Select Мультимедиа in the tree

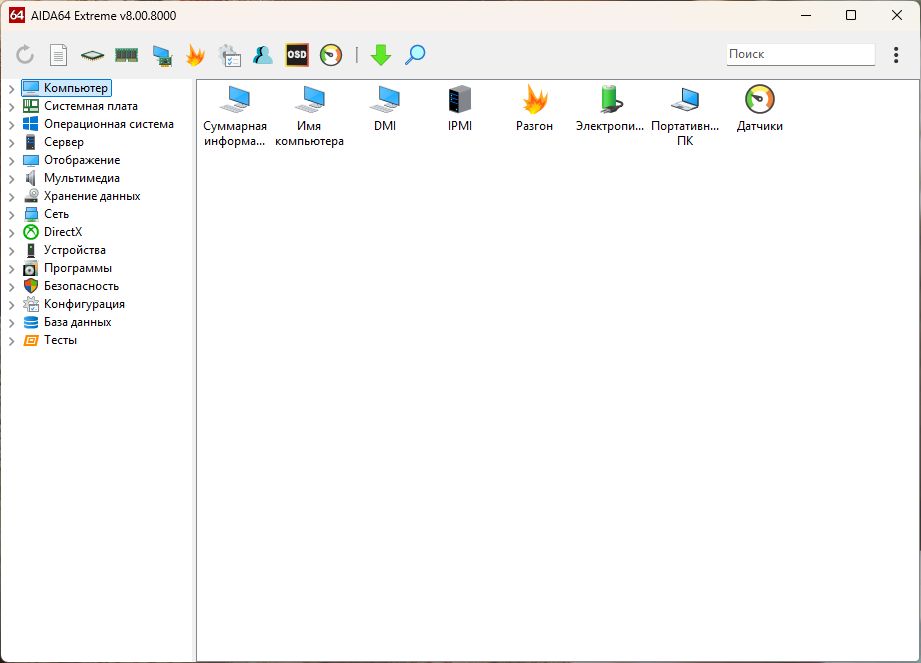coord(71,178)
